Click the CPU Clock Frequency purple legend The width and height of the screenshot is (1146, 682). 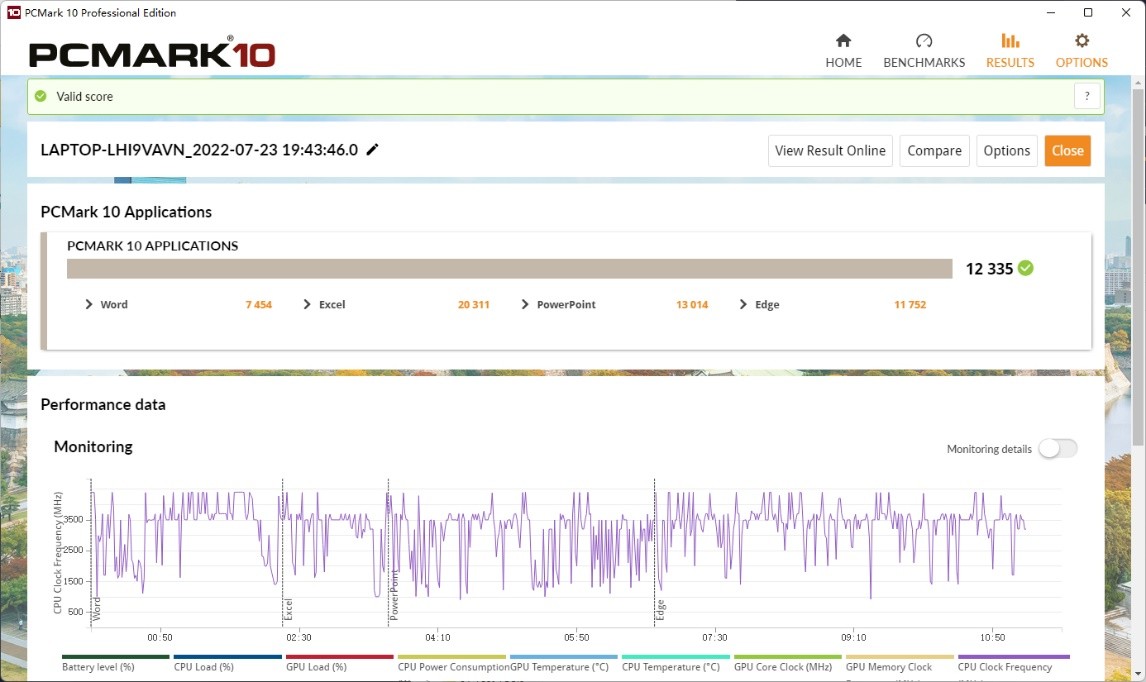[x=1012, y=664]
